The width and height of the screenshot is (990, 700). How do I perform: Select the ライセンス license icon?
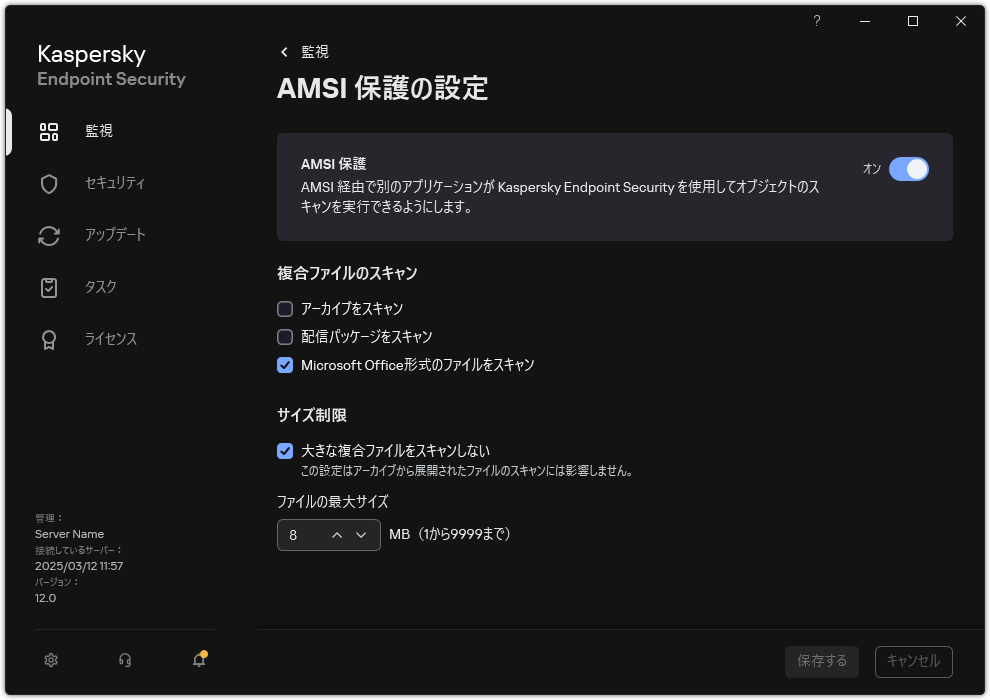pyautogui.click(x=49, y=339)
